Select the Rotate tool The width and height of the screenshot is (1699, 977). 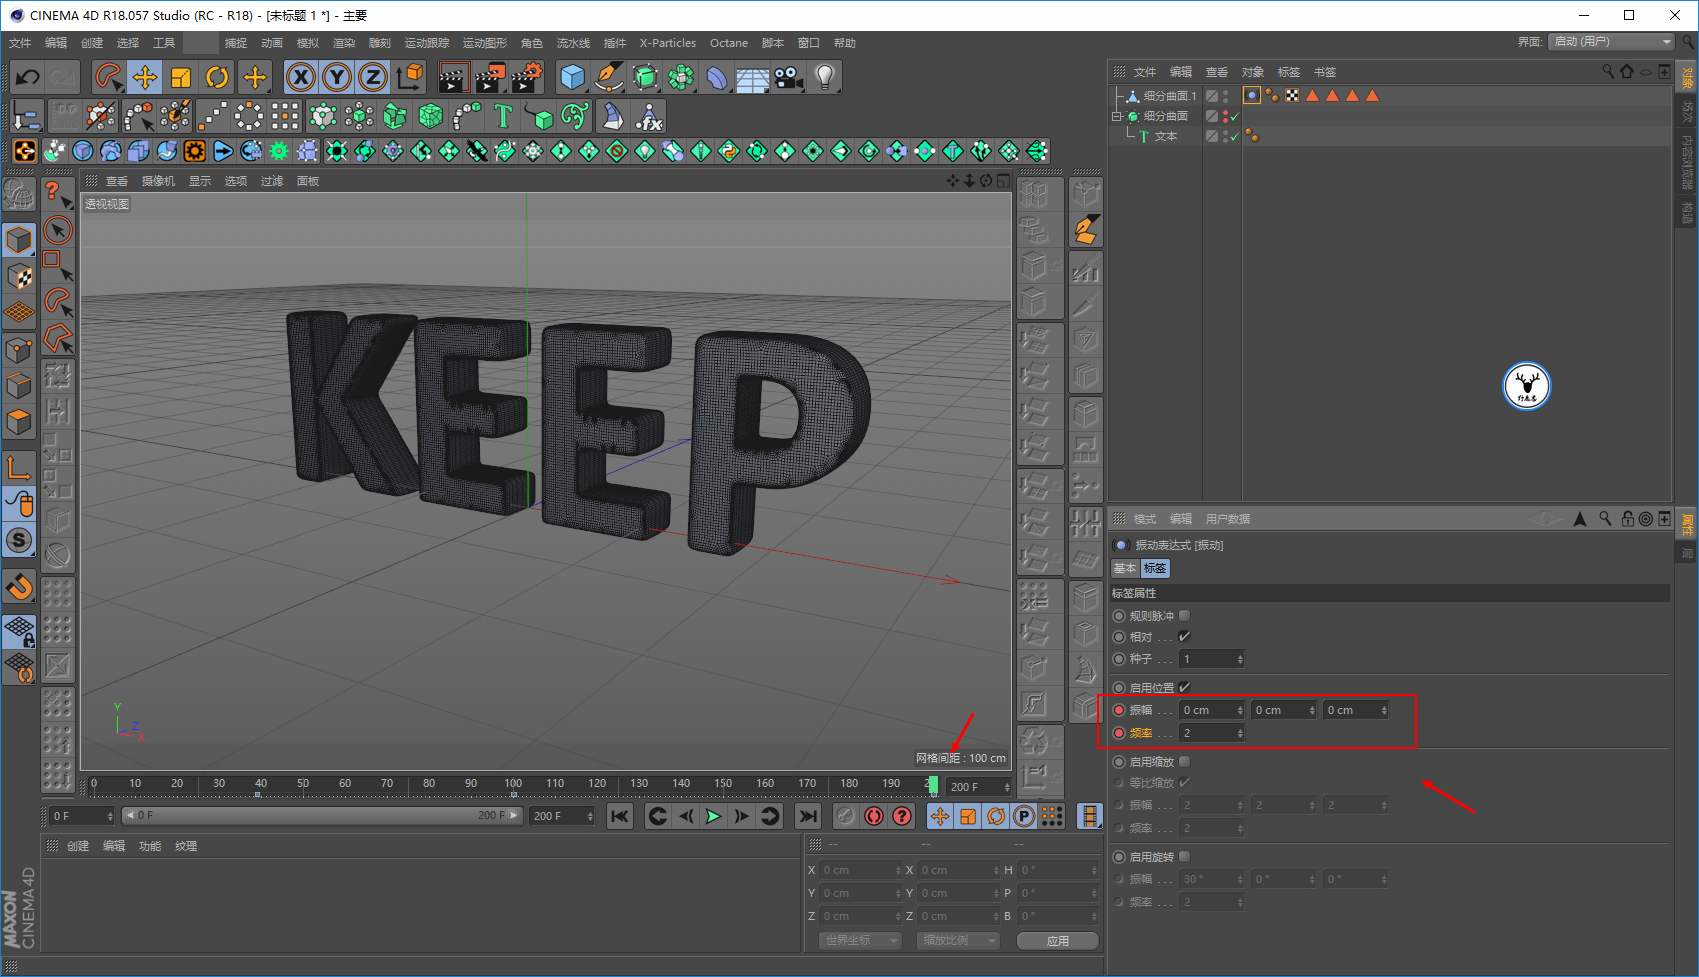coord(217,77)
